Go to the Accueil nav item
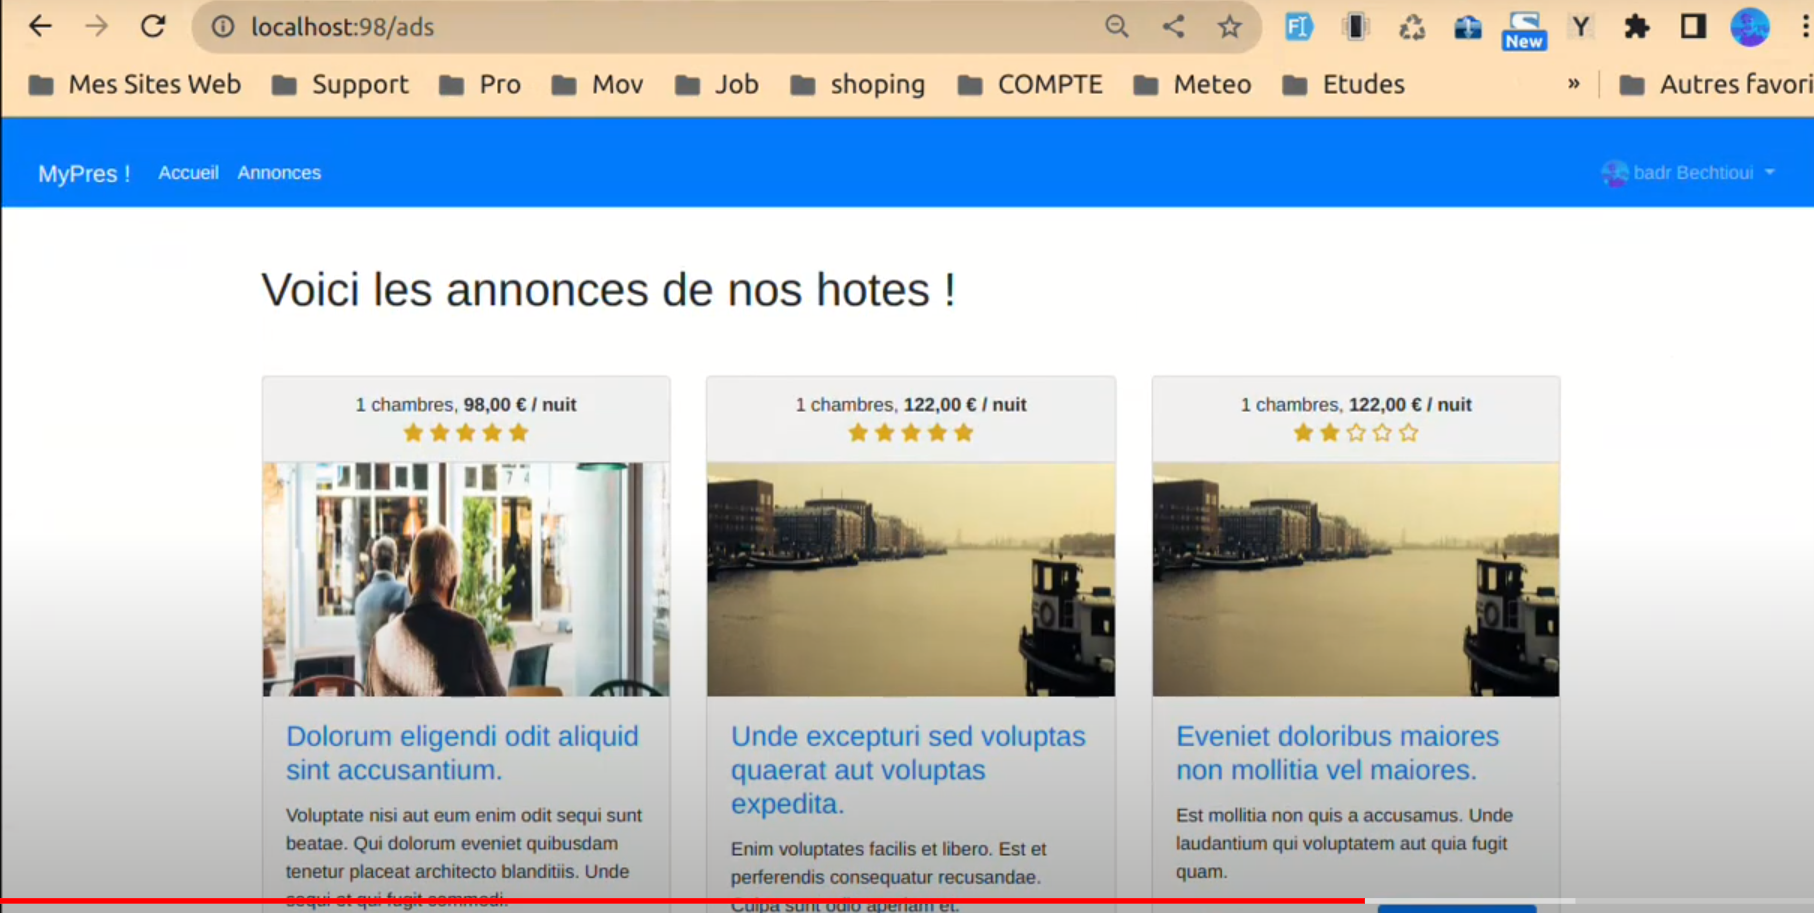The height and width of the screenshot is (913, 1814). pos(188,173)
